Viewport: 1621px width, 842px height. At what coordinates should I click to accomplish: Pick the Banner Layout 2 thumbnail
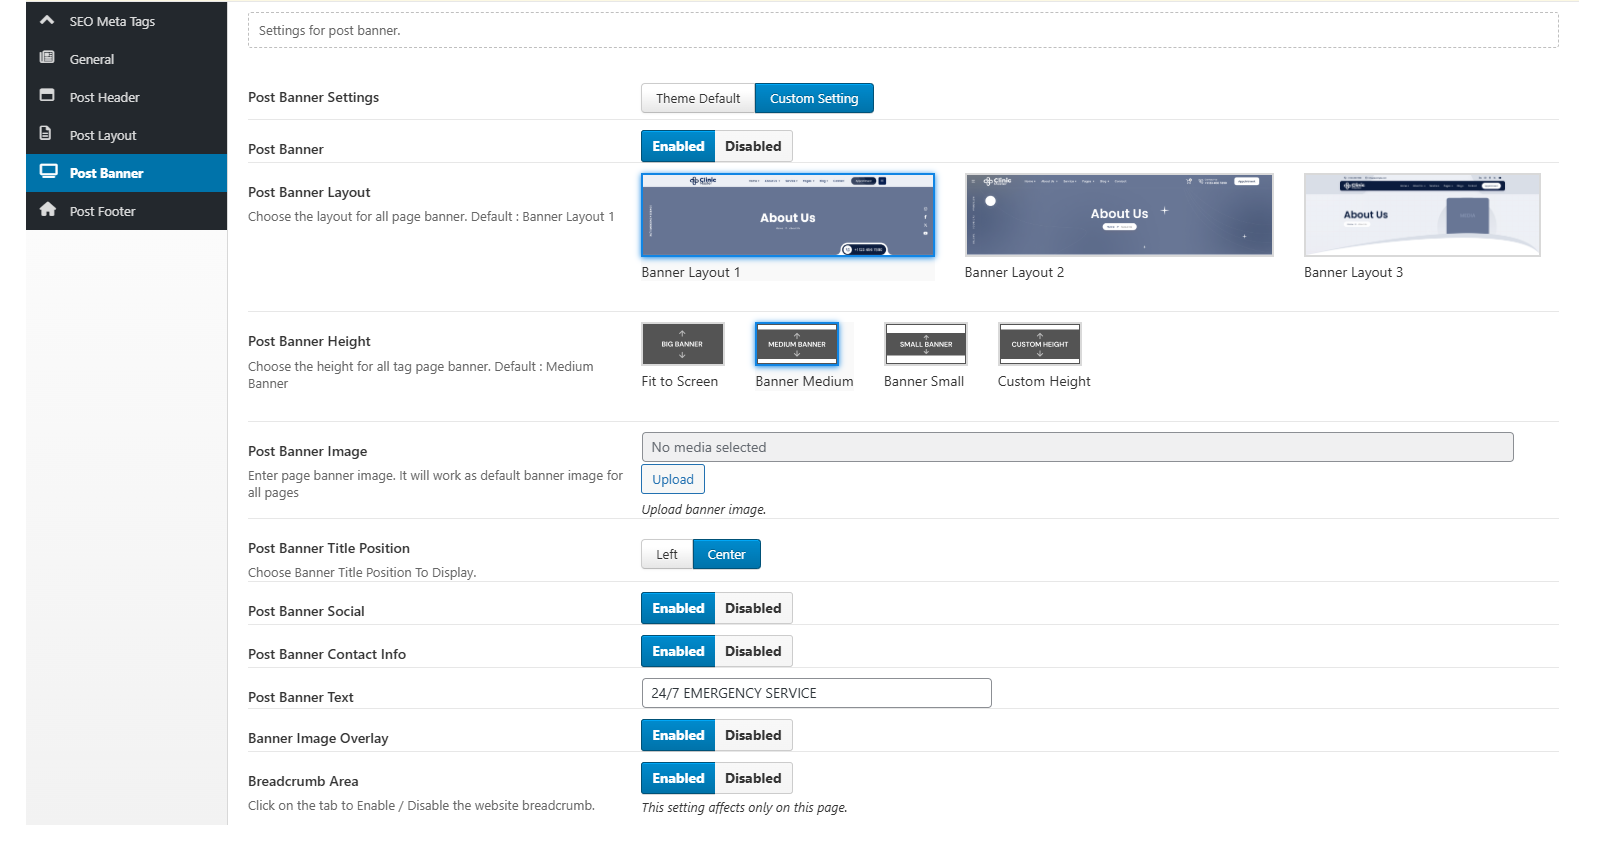(1118, 215)
